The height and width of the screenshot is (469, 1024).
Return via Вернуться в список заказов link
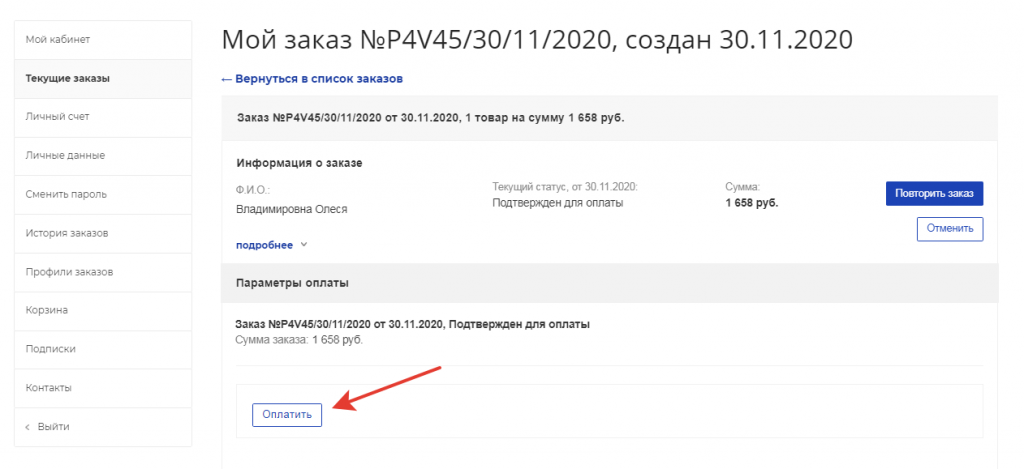pyautogui.click(x=312, y=79)
